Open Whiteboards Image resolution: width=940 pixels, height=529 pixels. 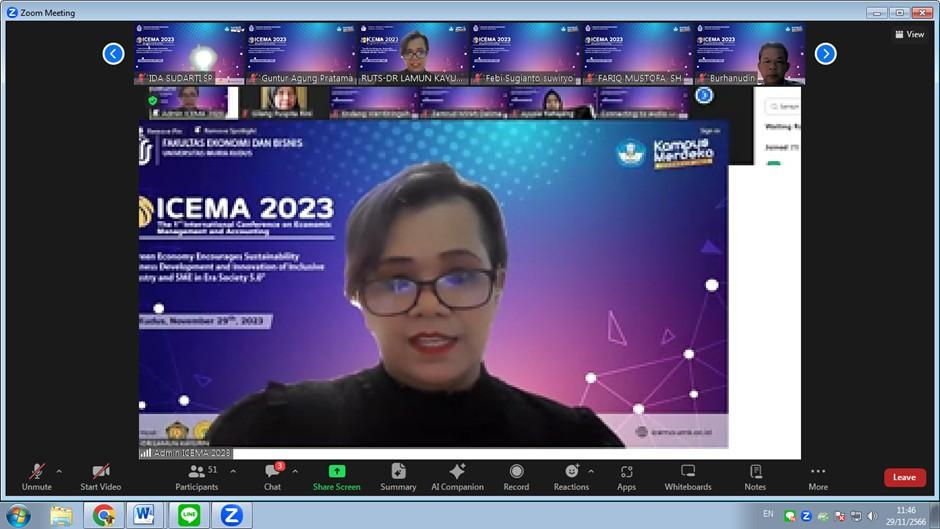click(x=688, y=477)
